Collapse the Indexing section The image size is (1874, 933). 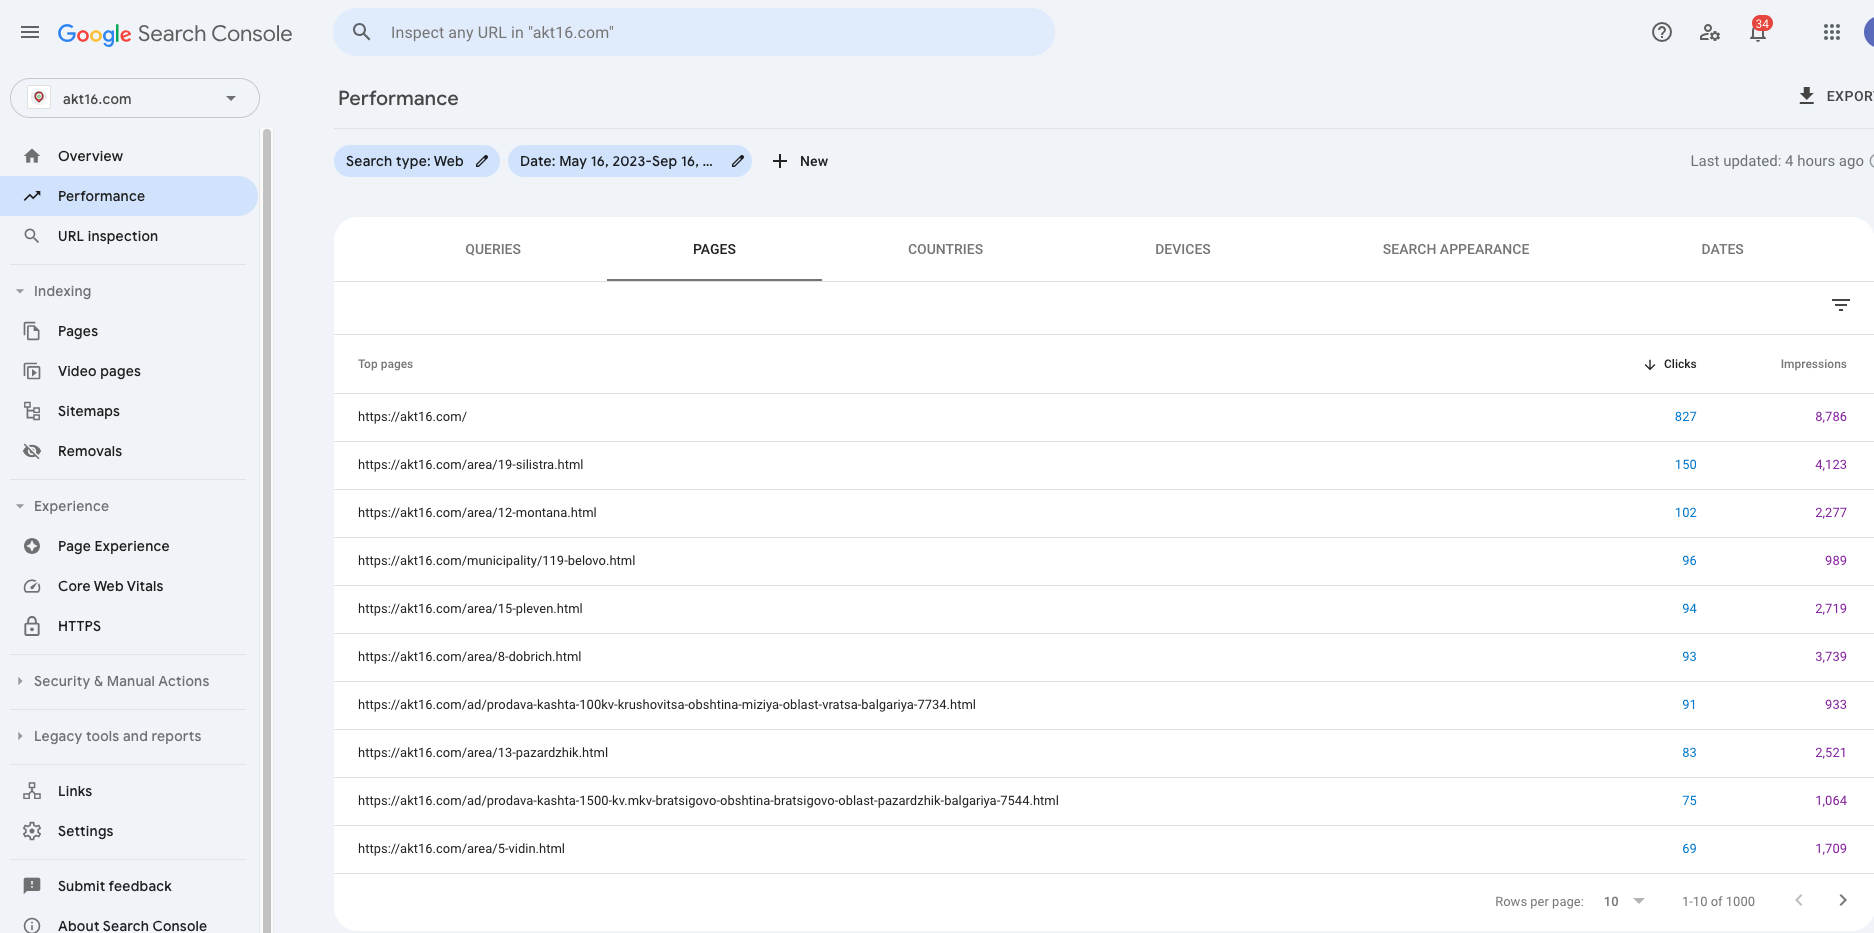click(20, 291)
